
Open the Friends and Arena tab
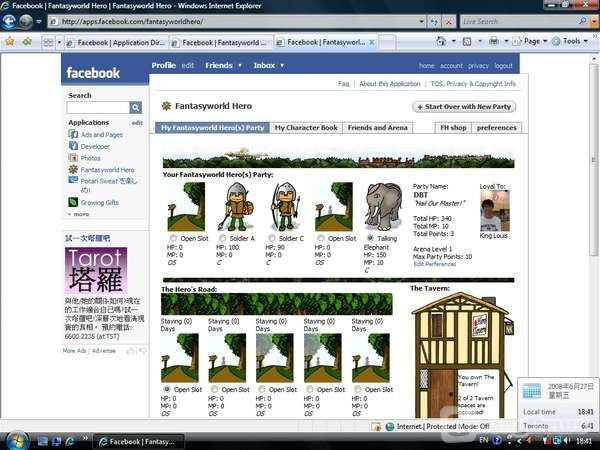tap(378, 128)
